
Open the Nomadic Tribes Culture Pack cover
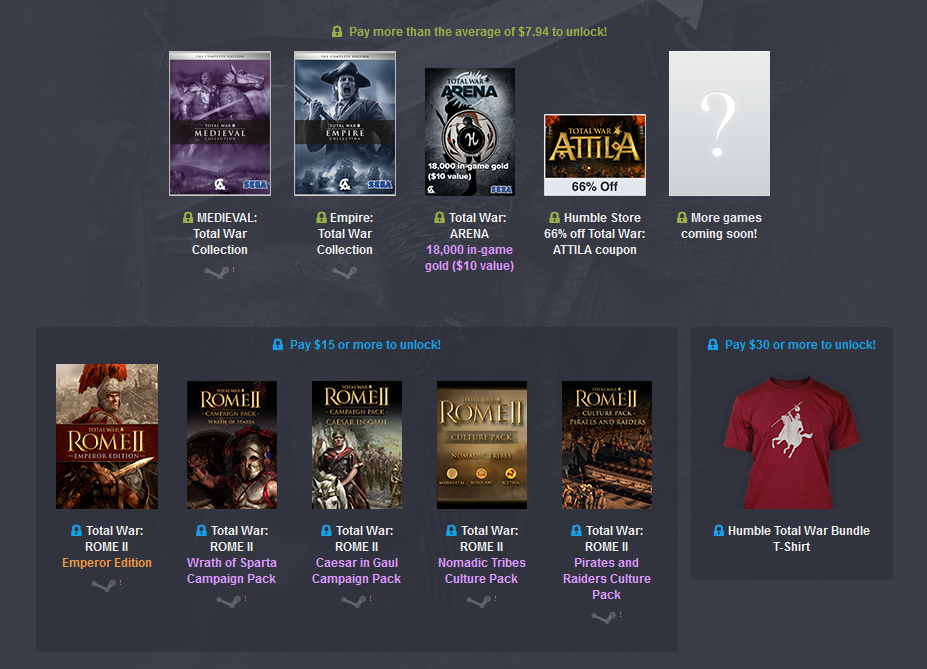pyautogui.click(x=482, y=445)
